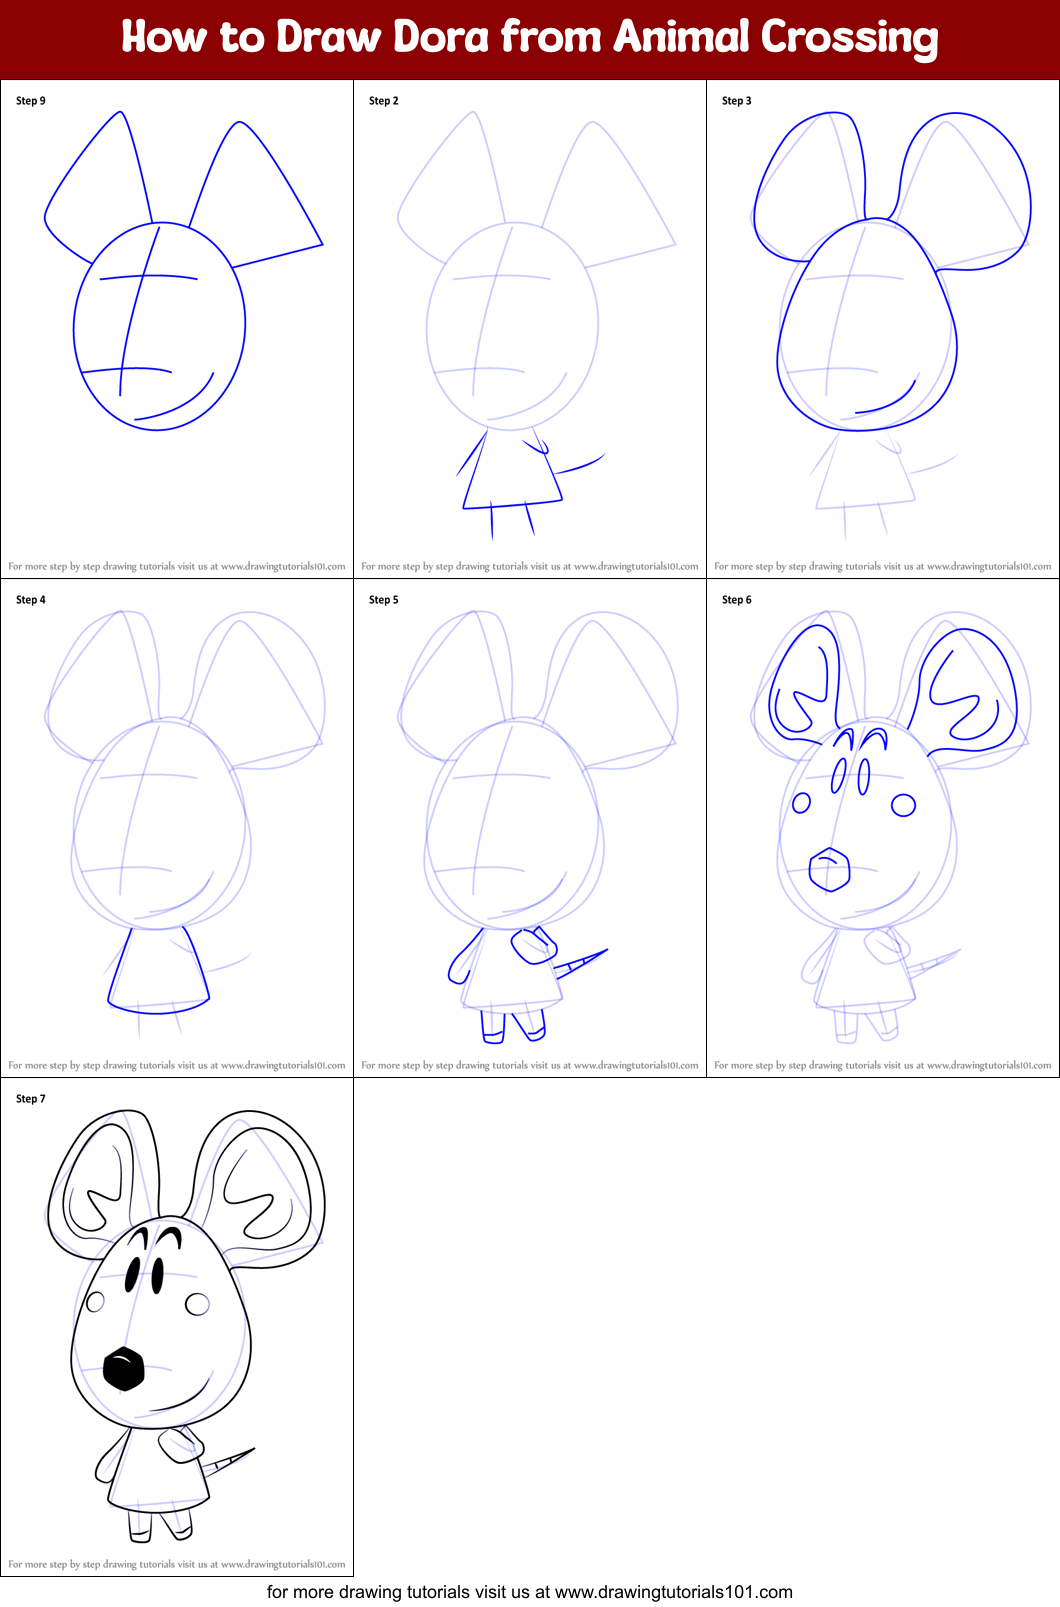Click the 'Step 2' label
Screen dimensions: 1060x1607
point(384,101)
